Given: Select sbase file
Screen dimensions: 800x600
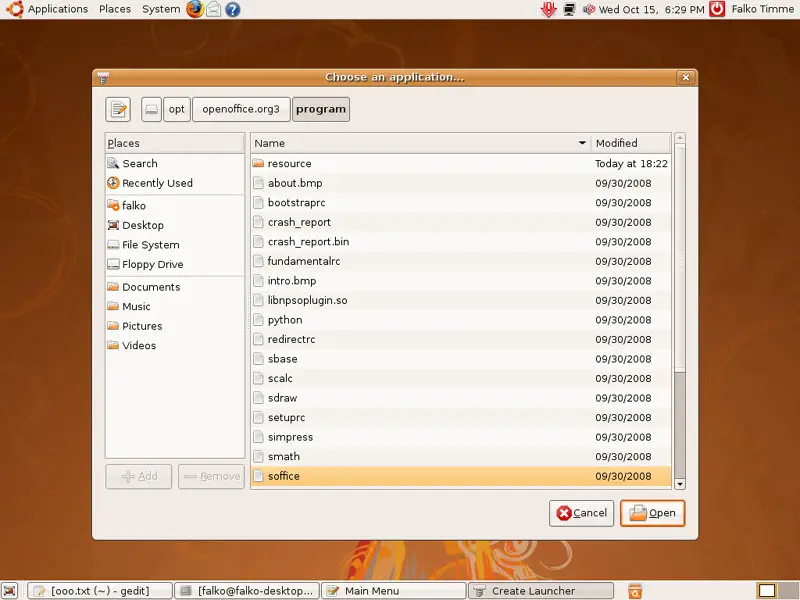Looking at the screenshot, I should point(461,359).
